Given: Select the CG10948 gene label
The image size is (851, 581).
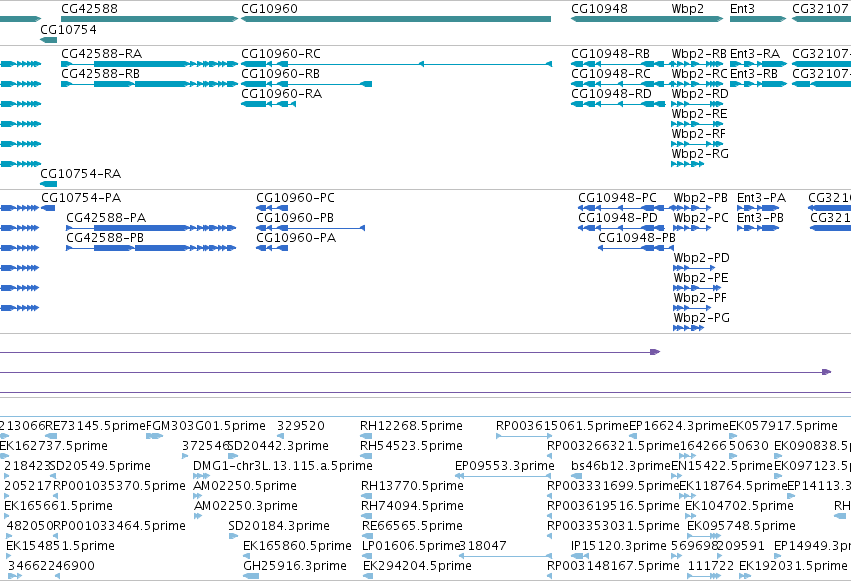Looking at the screenshot, I should 599,9.
